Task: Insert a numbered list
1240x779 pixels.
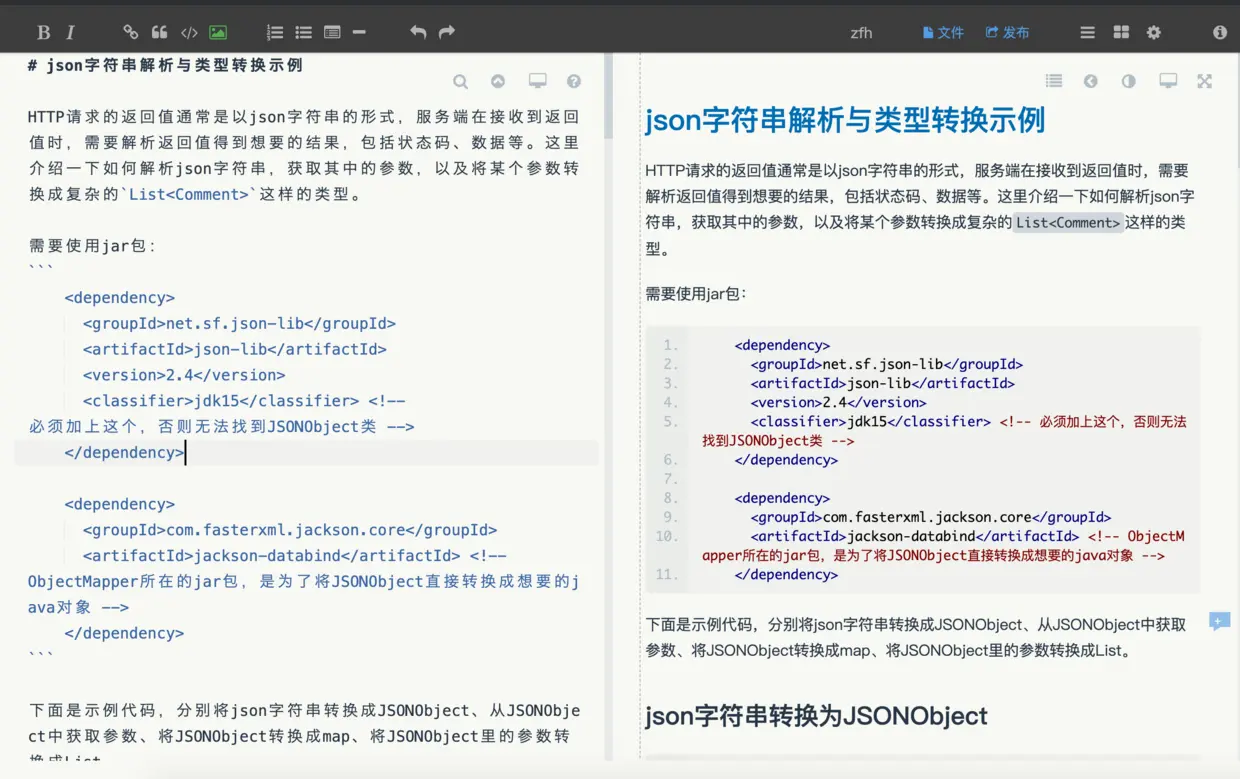Action: [x=275, y=32]
